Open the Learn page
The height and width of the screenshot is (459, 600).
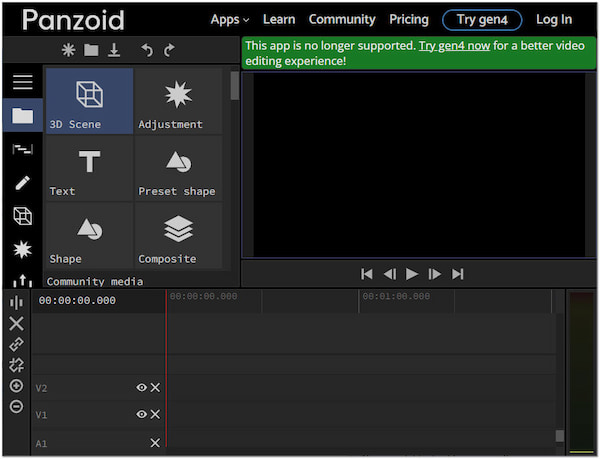click(279, 19)
